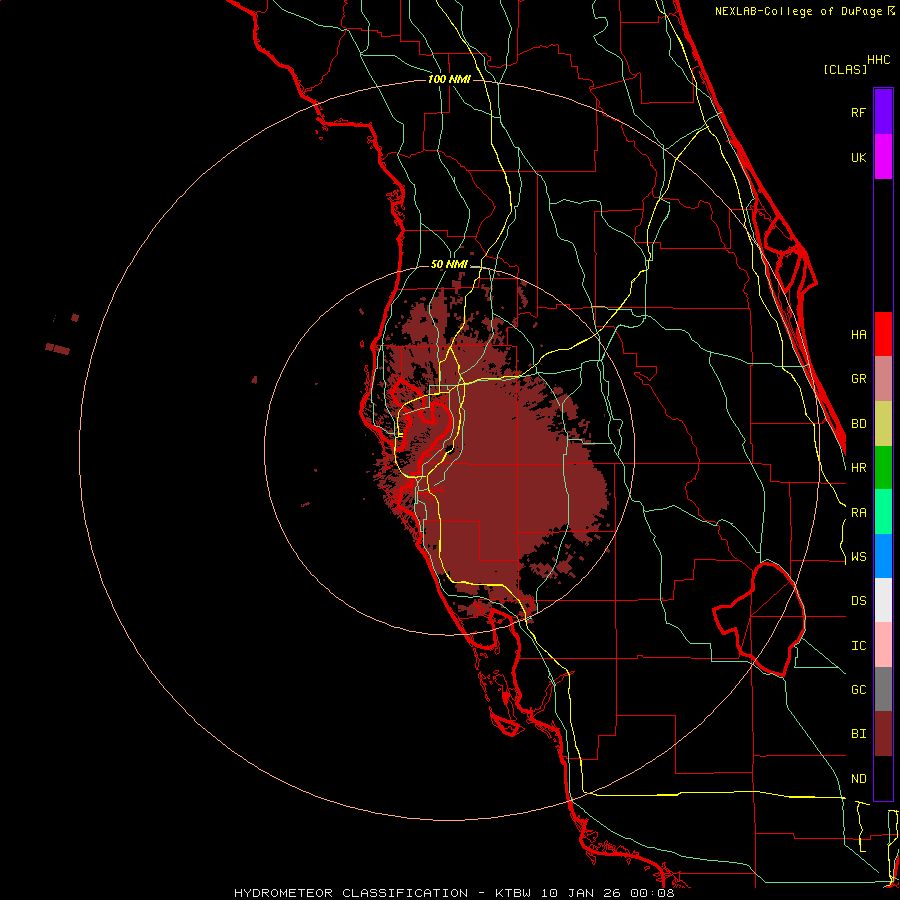Click the HR green legend swatch
This screenshot has width=900, height=900.
point(883,468)
